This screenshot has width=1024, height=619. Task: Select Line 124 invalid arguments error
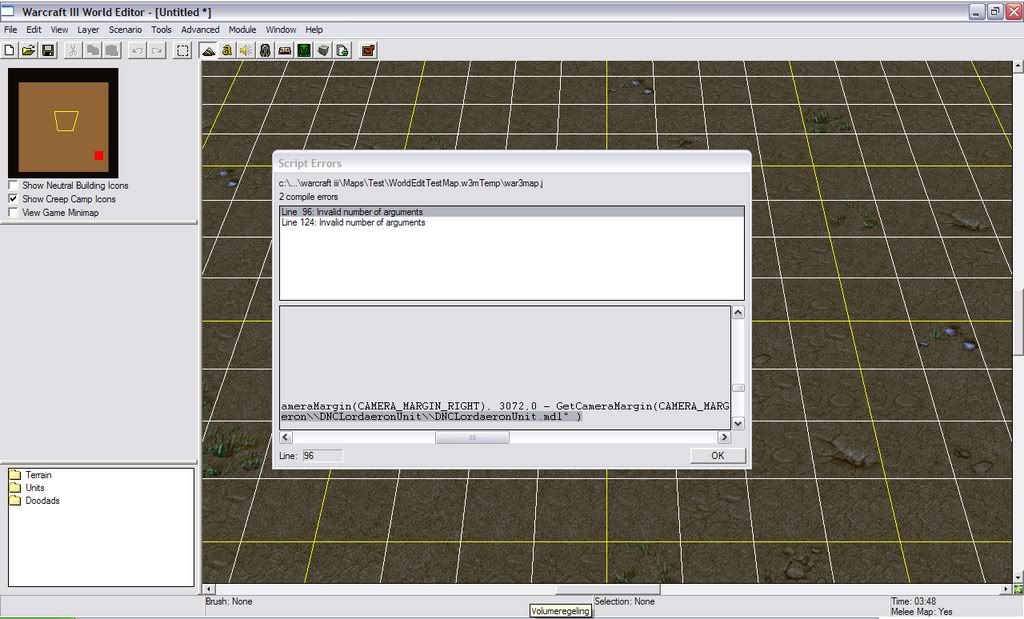tap(511, 223)
